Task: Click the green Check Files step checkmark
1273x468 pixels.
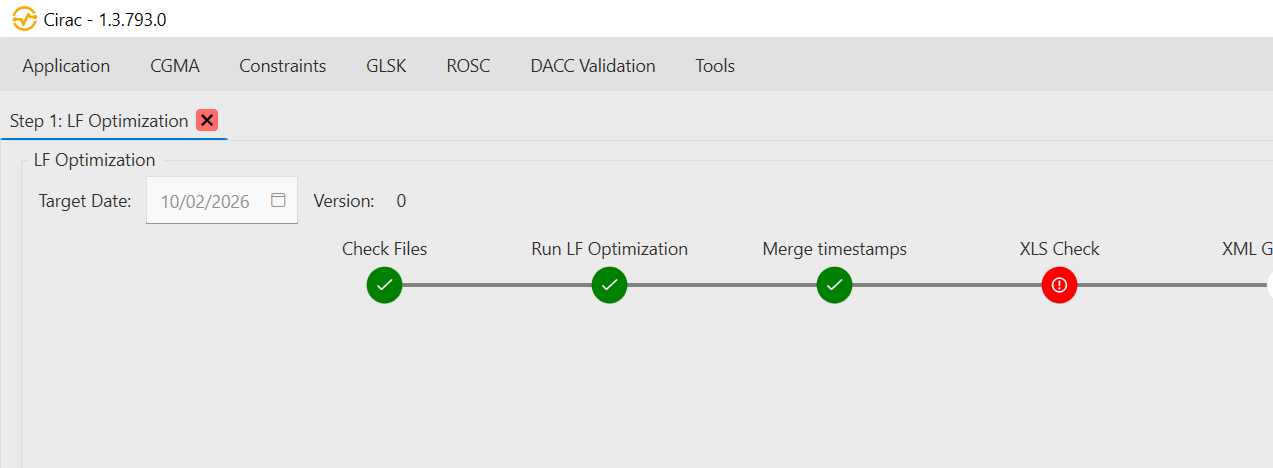Action: (x=384, y=285)
